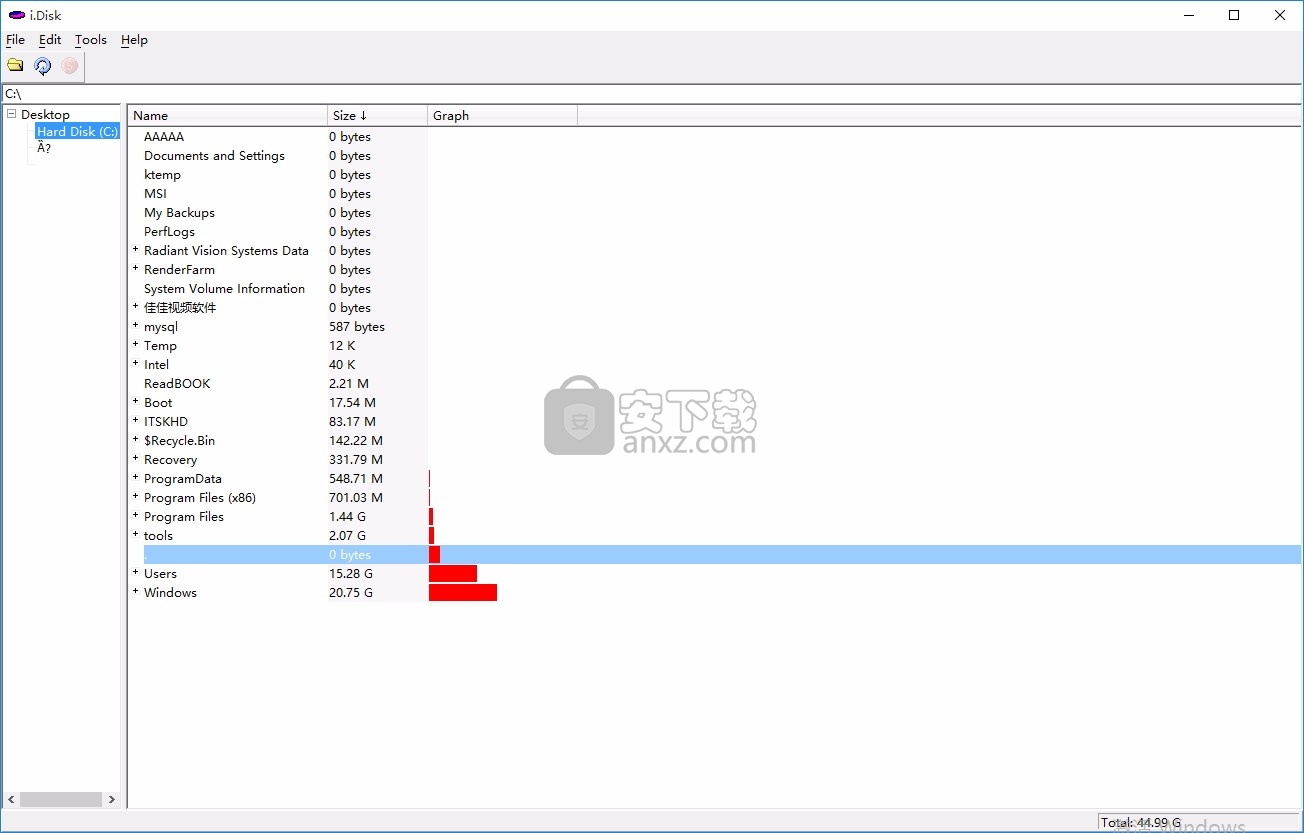Click the tree panel scroll left arrow
The width and height of the screenshot is (1304, 833).
(x=11, y=799)
